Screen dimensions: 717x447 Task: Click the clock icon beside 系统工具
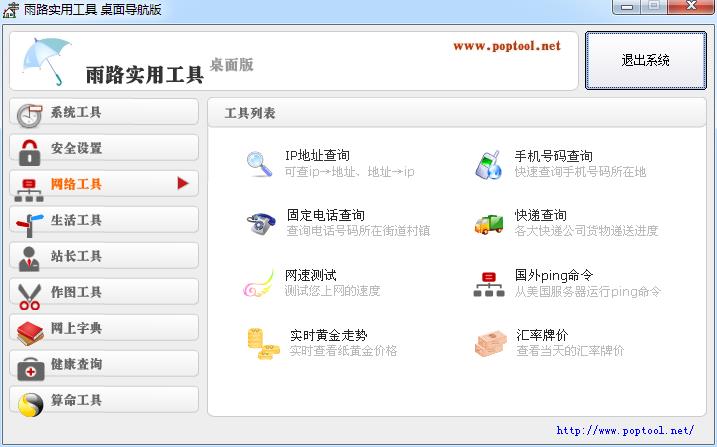29,116
